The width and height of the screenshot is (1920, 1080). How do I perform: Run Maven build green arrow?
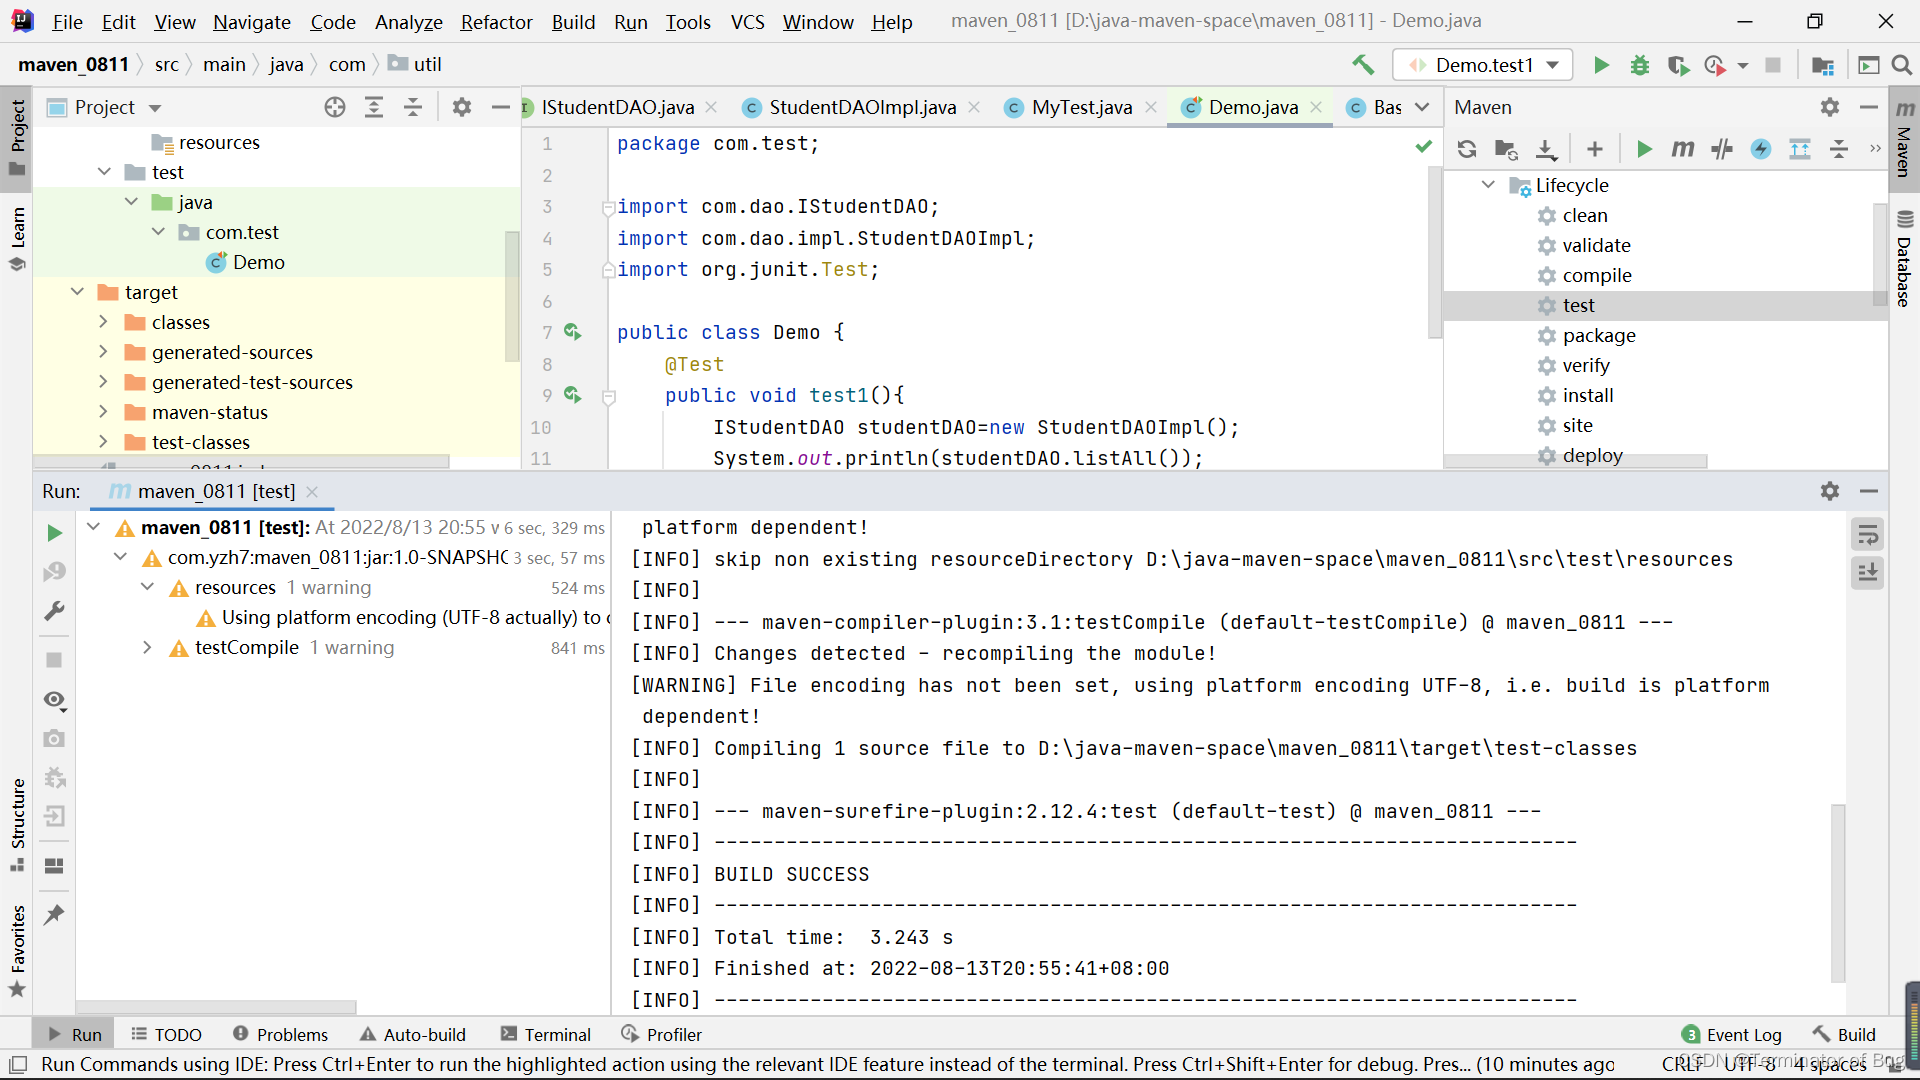click(1644, 149)
